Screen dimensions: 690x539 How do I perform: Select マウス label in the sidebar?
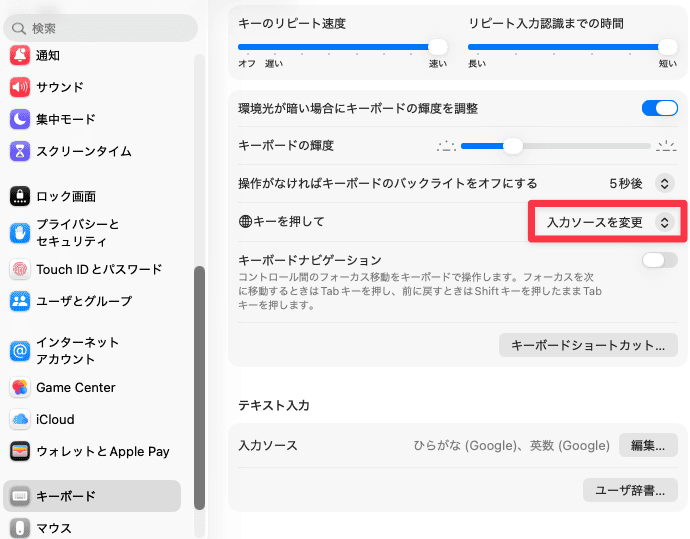point(54,528)
